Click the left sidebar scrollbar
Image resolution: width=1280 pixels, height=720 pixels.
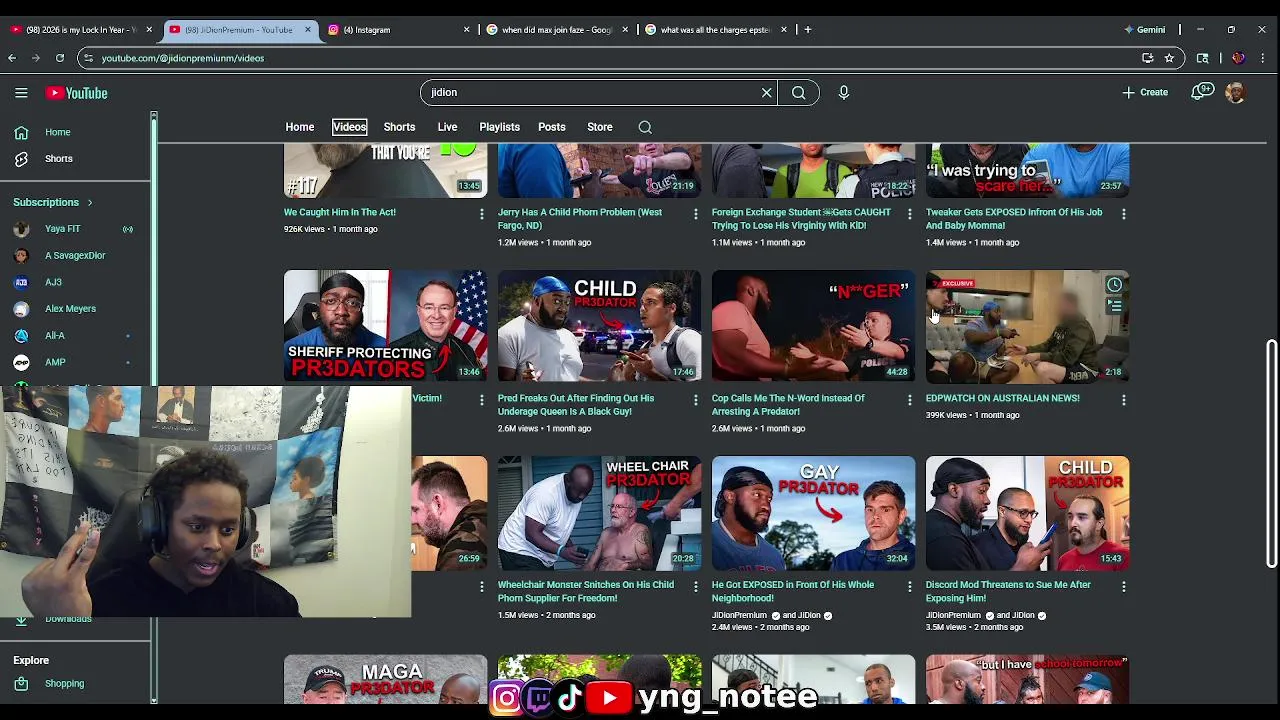(x=154, y=408)
